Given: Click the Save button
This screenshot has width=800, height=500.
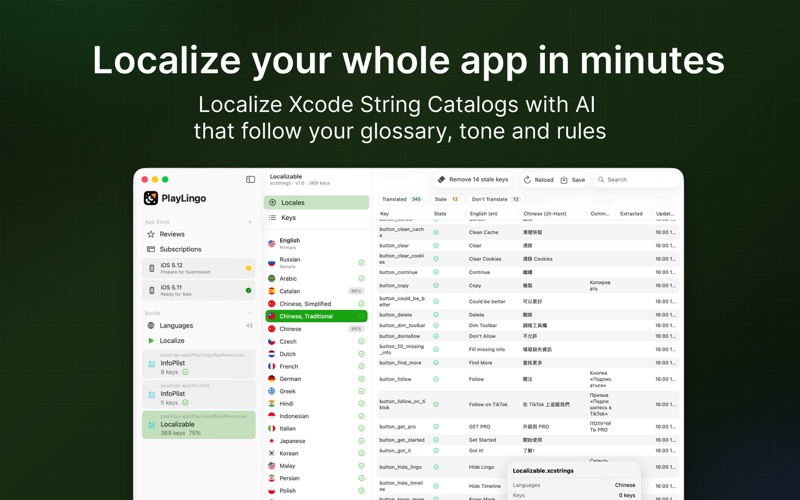Looking at the screenshot, I should click(x=573, y=180).
